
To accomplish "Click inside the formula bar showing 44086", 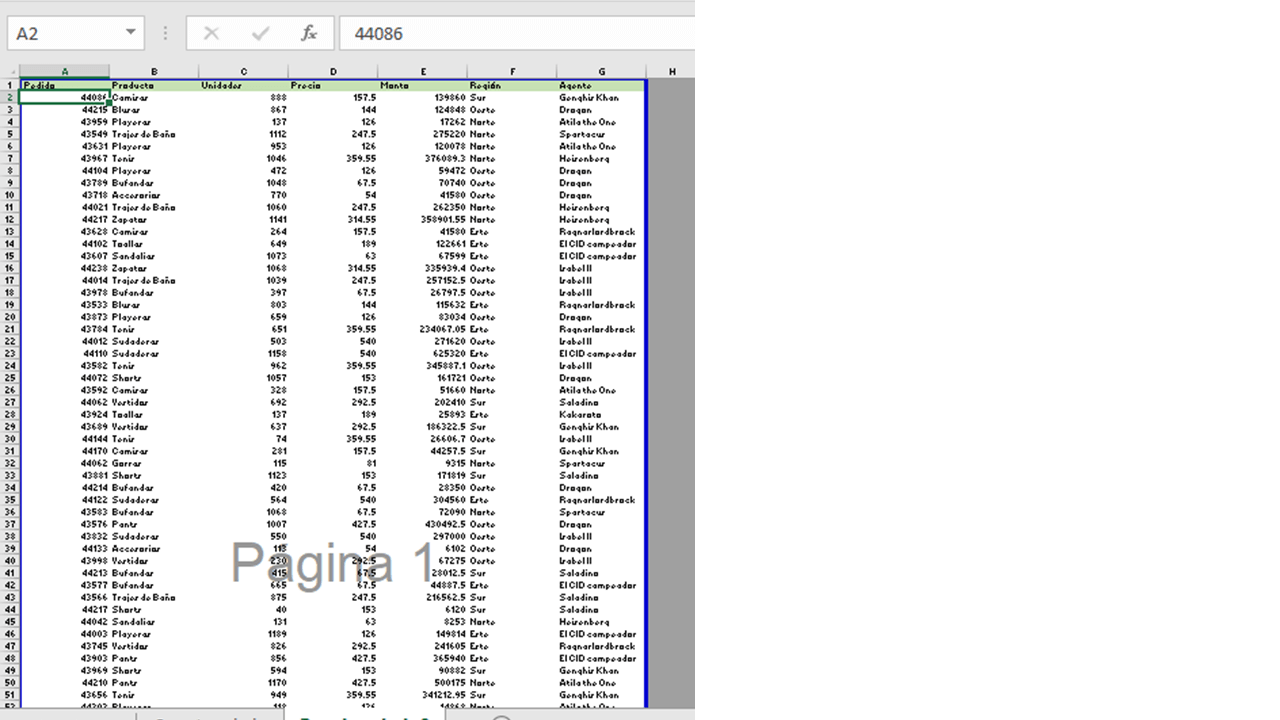I will click(420, 33).
